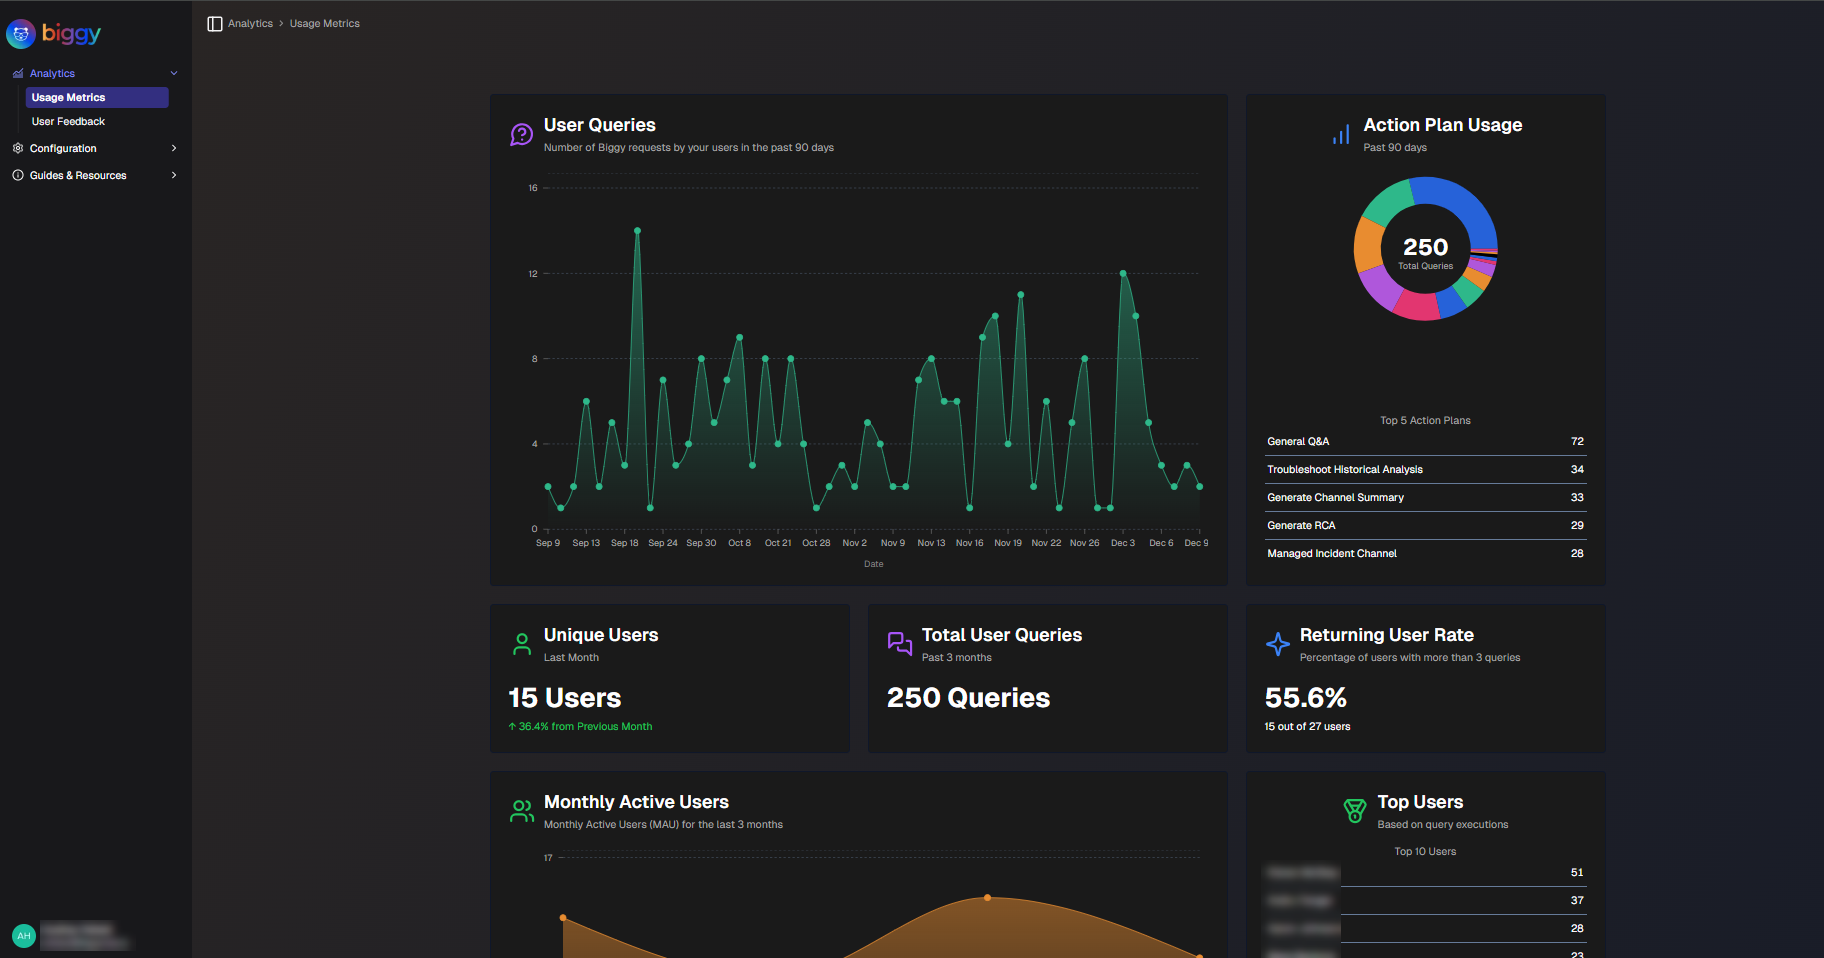Click the 250 Total Queries donut center
This screenshot has height=958, width=1824.
(x=1425, y=251)
